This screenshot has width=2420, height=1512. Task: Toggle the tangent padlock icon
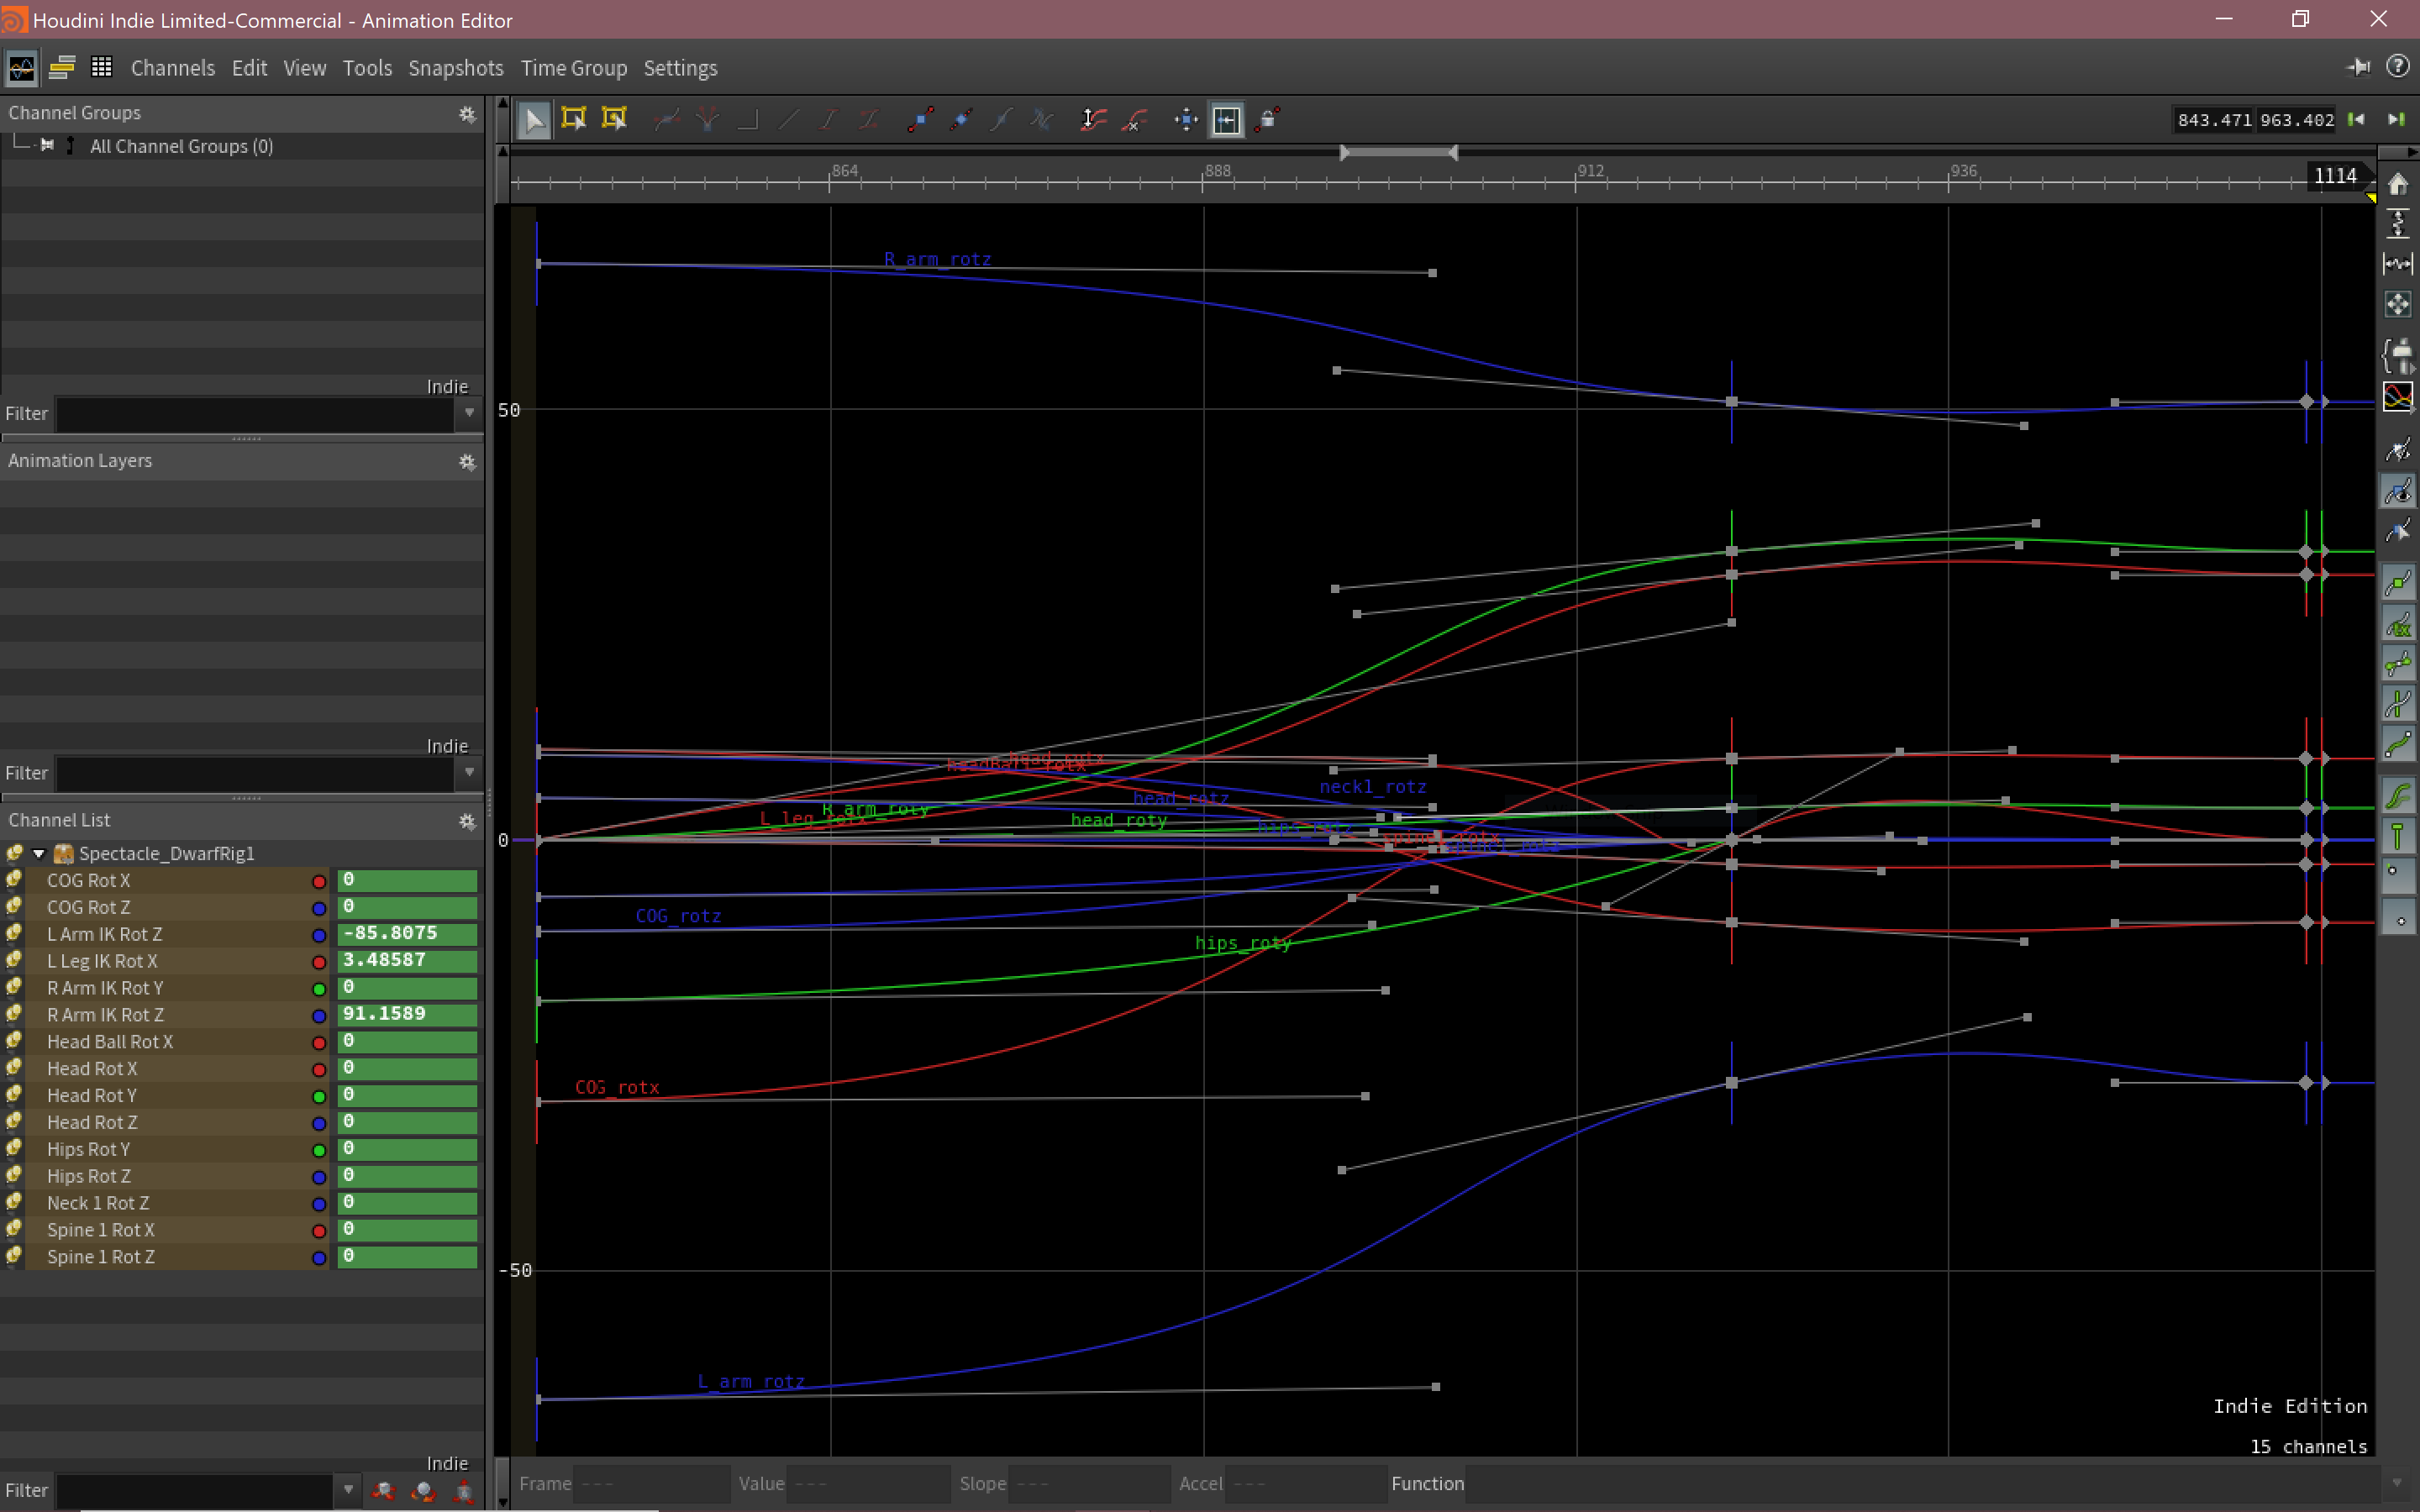click(x=1268, y=120)
